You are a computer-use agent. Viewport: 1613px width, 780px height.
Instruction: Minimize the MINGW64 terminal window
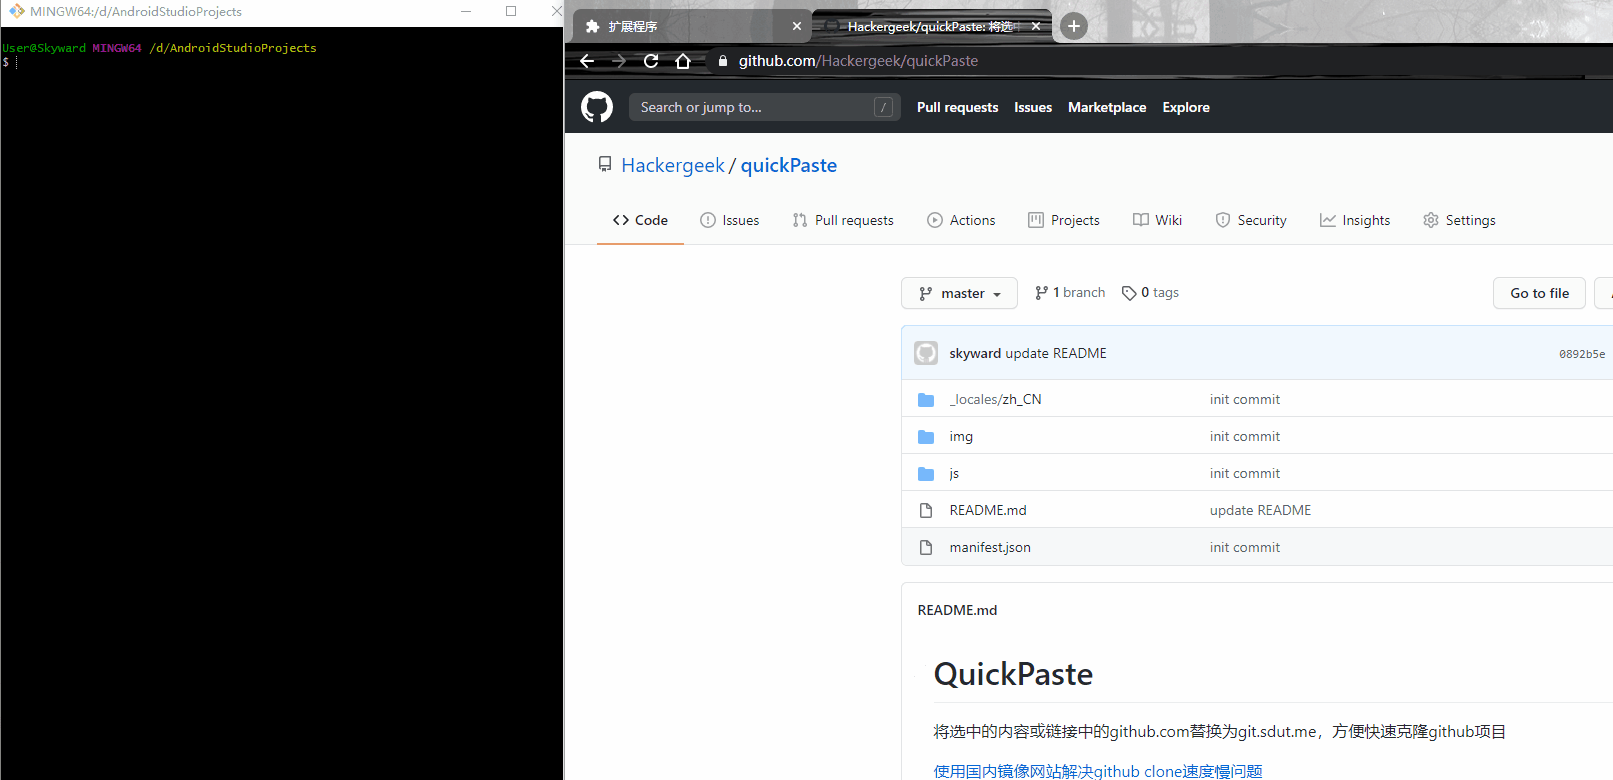click(466, 11)
